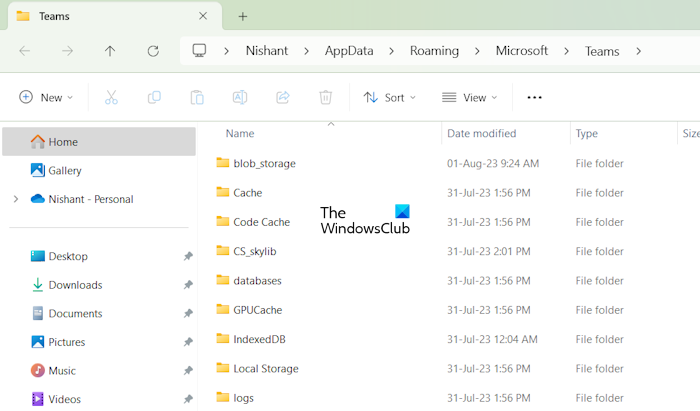Toggle the pin next to Downloads
This screenshot has width=700, height=411.
[x=188, y=285]
